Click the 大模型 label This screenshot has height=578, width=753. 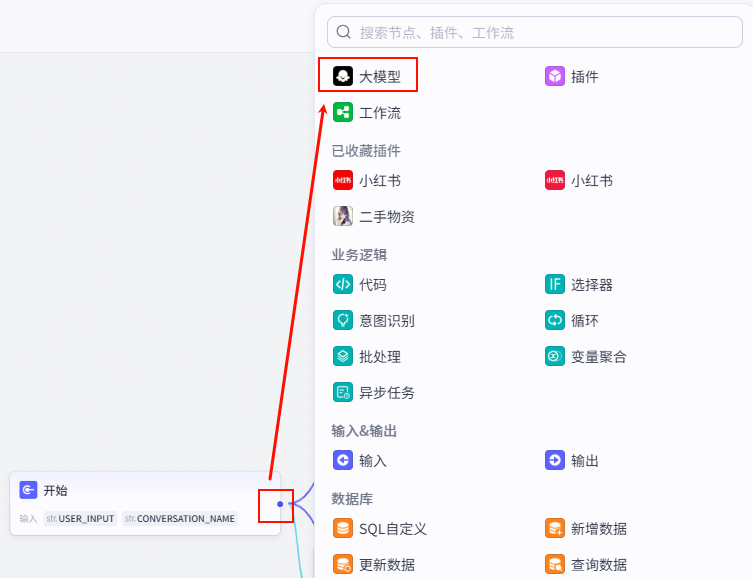380,77
